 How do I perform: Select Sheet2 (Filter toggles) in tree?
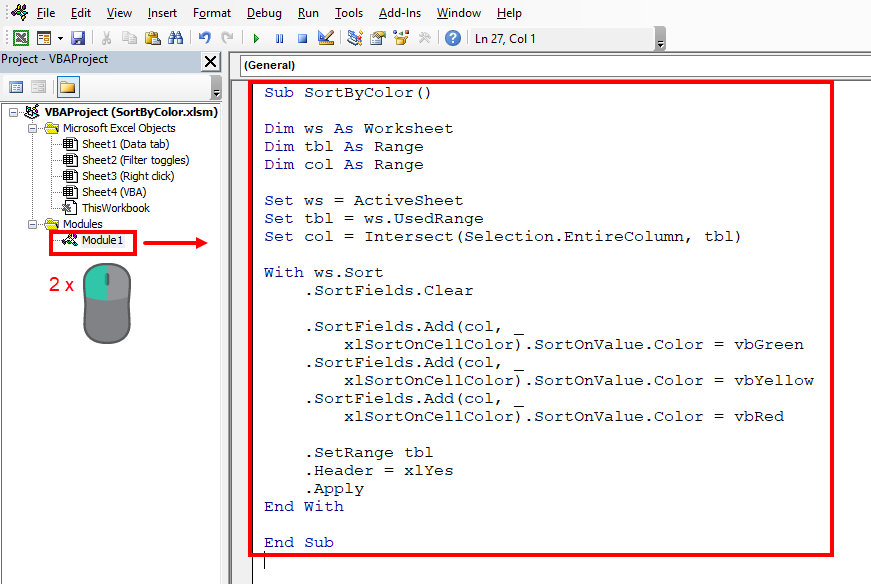(x=136, y=161)
